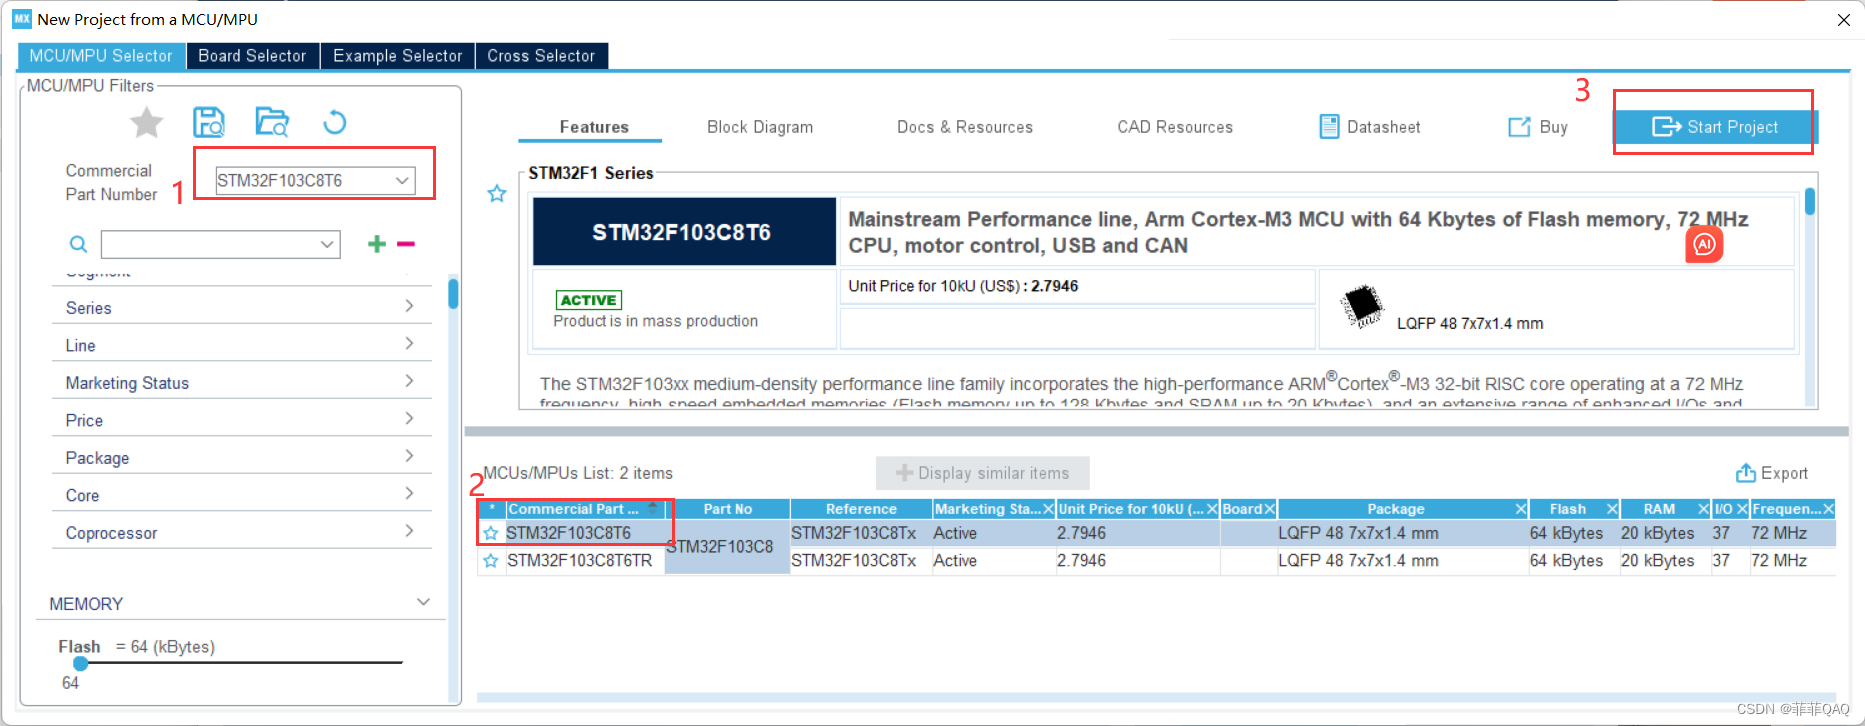1865x726 pixels.
Task: Toggle favorite star for STM32F103C8T6TR row
Action: click(491, 561)
